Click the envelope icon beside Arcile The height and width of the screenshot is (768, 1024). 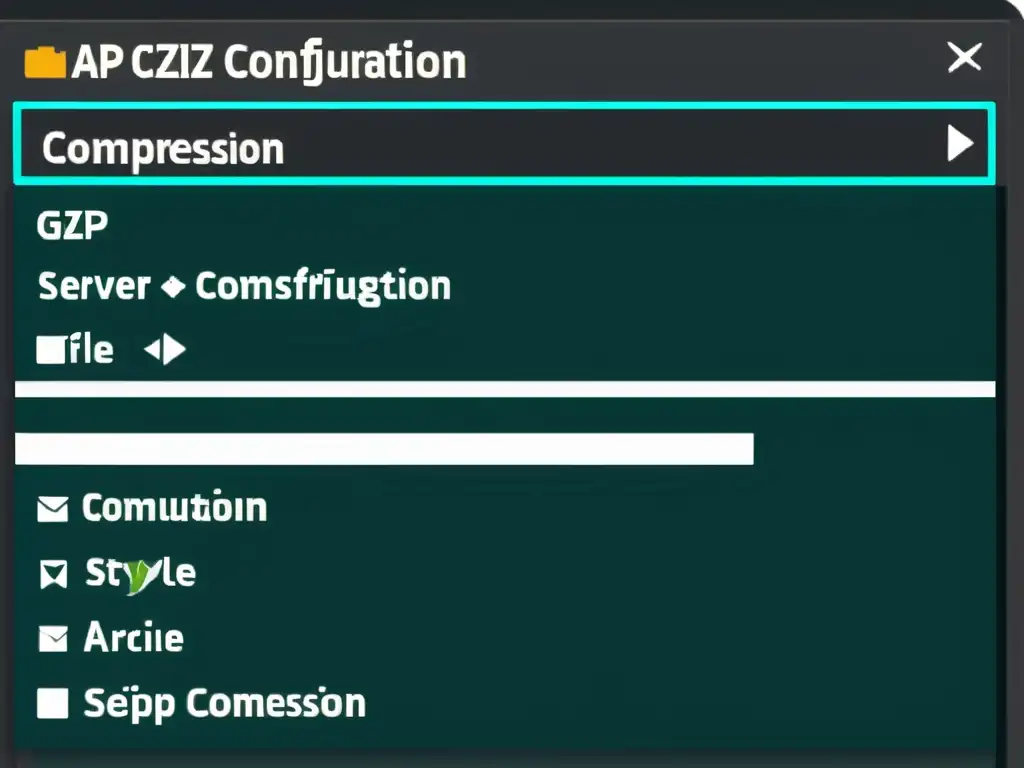pyautogui.click(x=51, y=637)
